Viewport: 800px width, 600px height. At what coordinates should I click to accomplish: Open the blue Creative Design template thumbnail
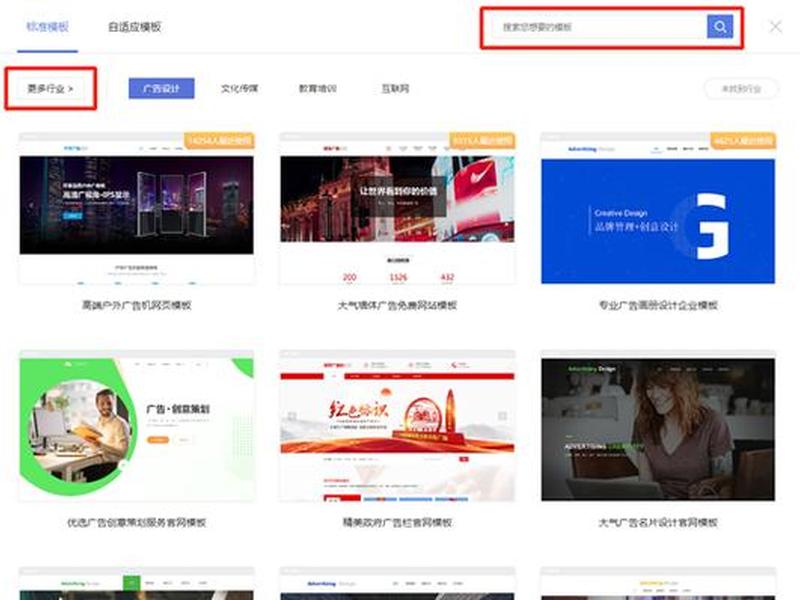click(658, 208)
